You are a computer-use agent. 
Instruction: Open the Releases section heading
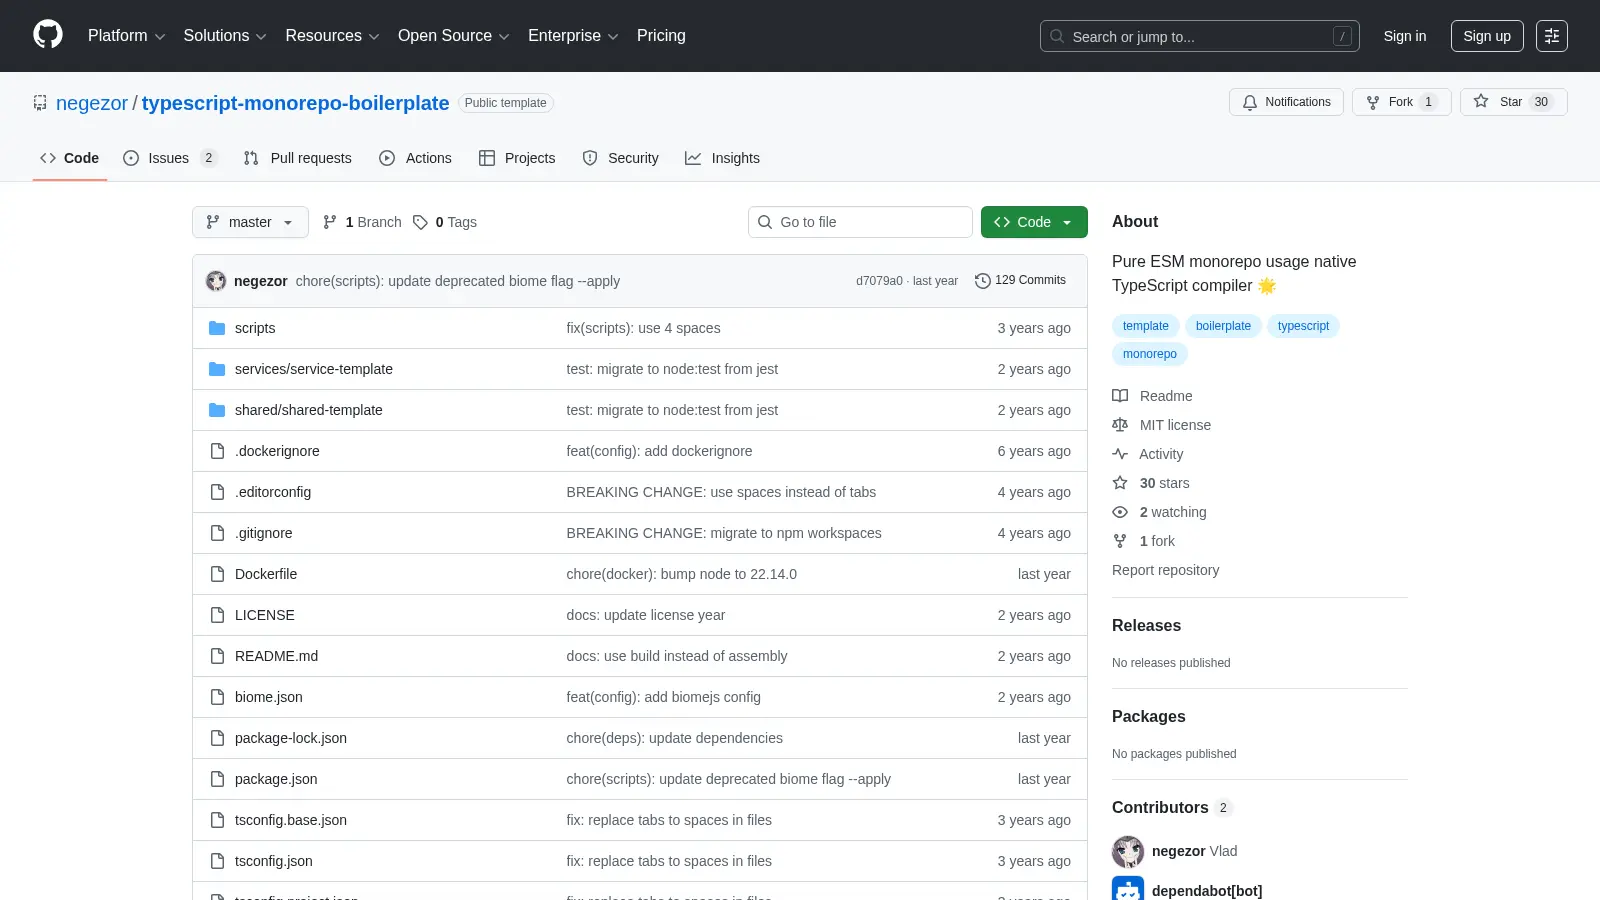point(1146,625)
